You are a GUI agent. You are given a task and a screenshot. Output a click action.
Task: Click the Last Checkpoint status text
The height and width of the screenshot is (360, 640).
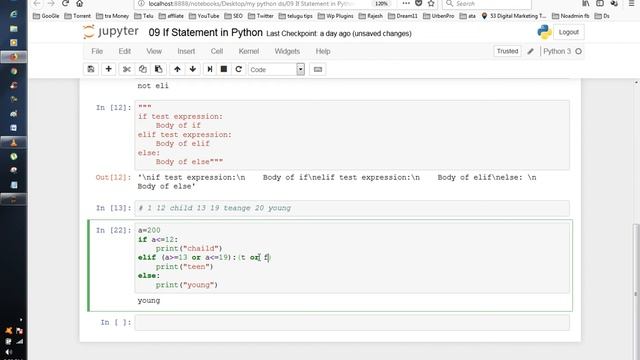pyautogui.click(x=339, y=33)
